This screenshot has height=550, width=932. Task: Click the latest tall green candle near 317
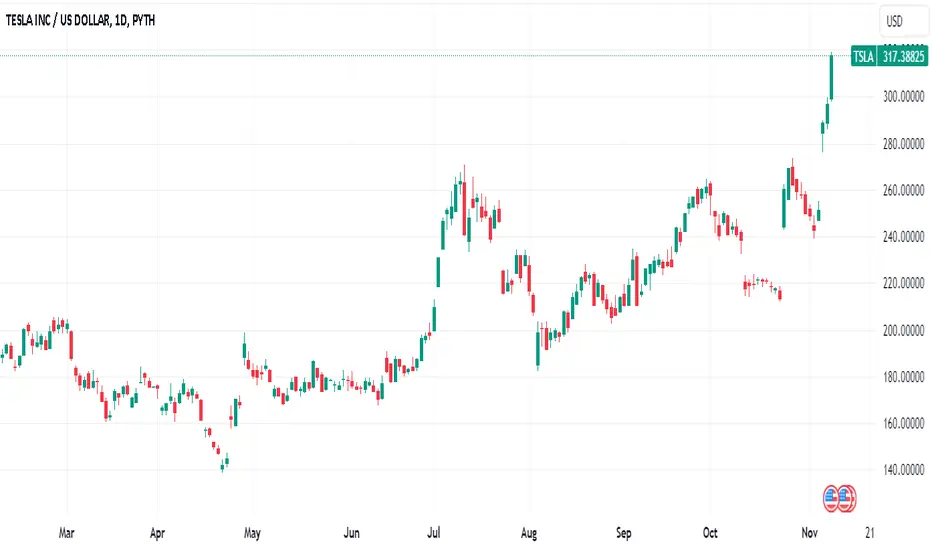coord(832,77)
